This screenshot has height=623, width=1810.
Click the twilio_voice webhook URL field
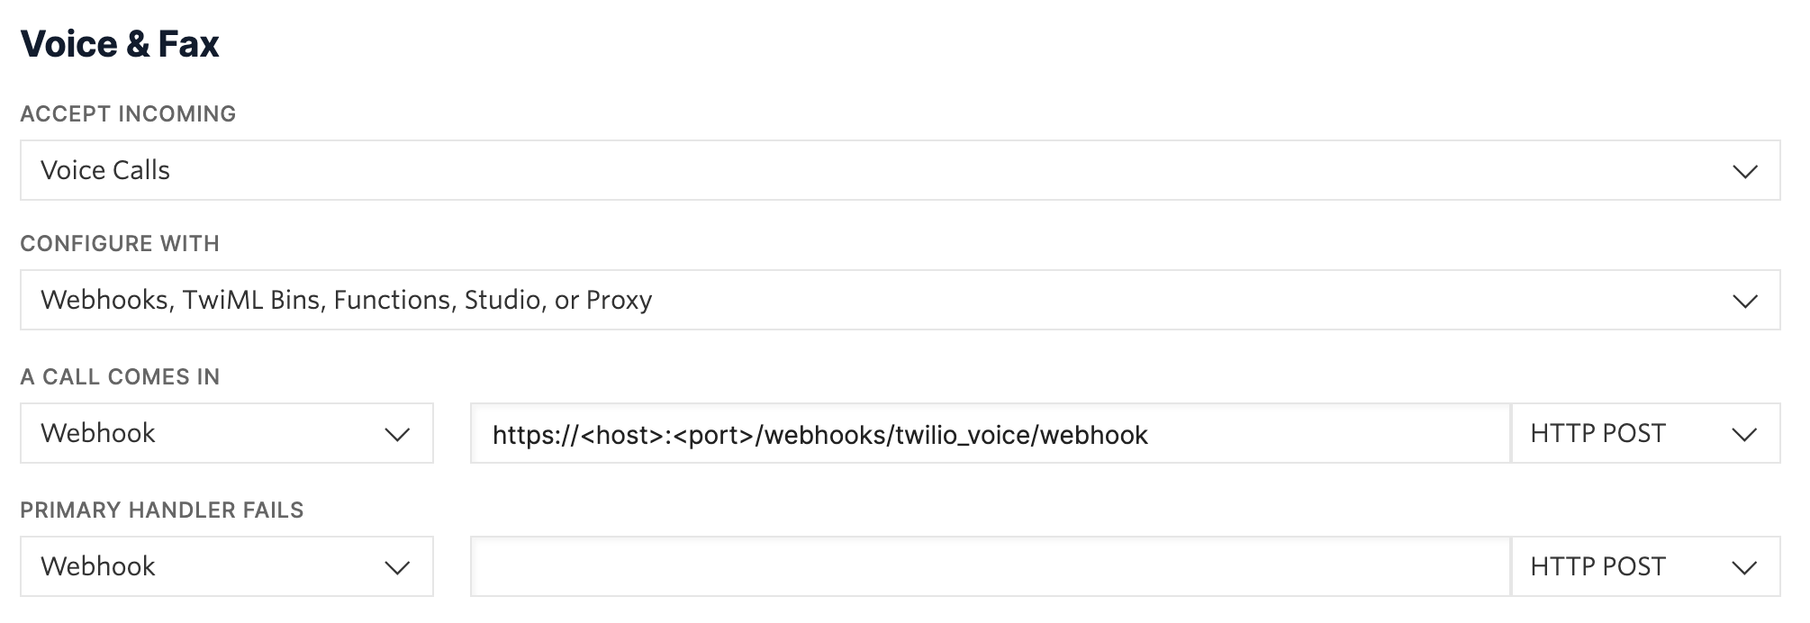(990, 434)
